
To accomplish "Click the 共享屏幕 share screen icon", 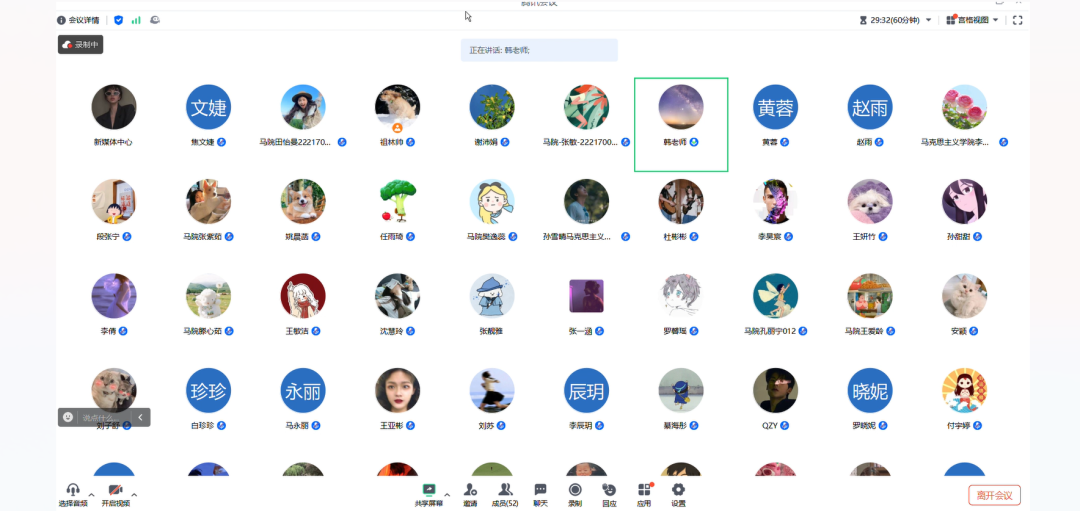I will tap(429, 490).
